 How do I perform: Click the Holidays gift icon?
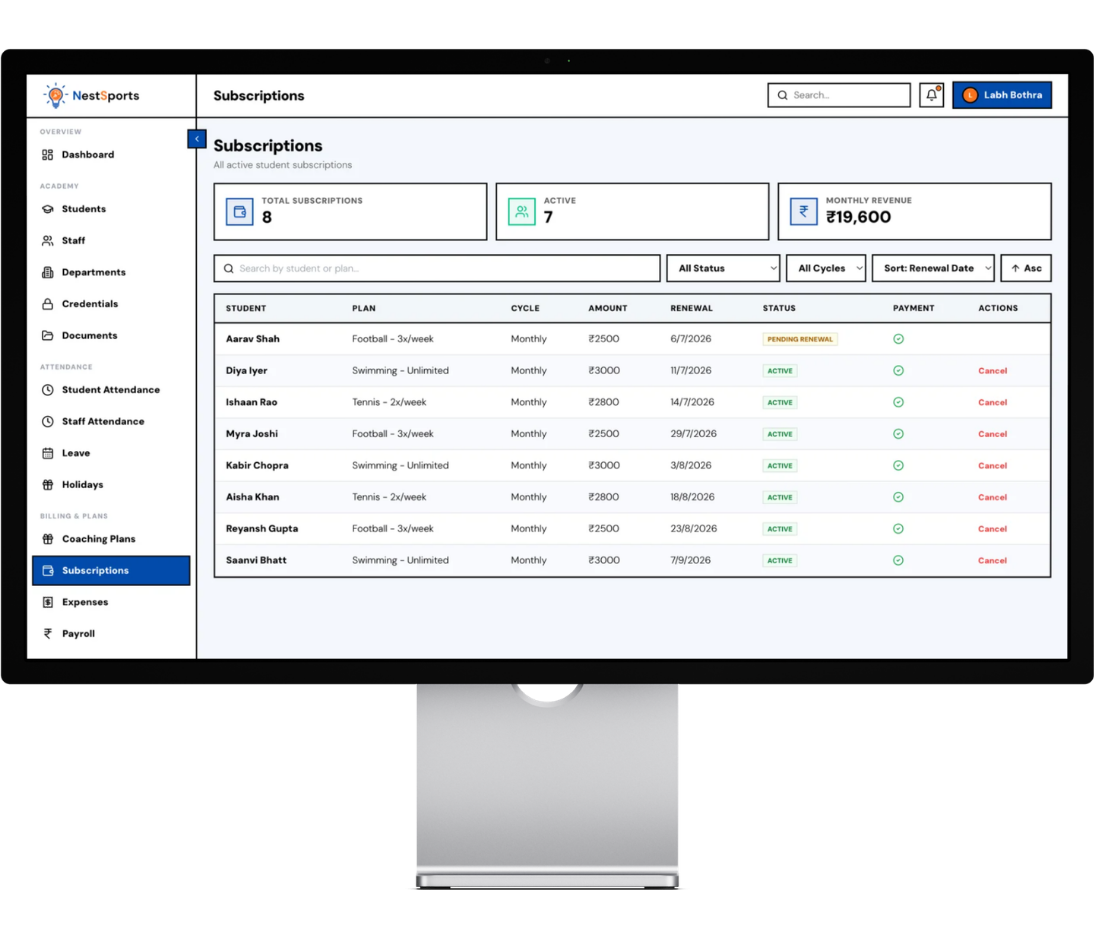47,484
